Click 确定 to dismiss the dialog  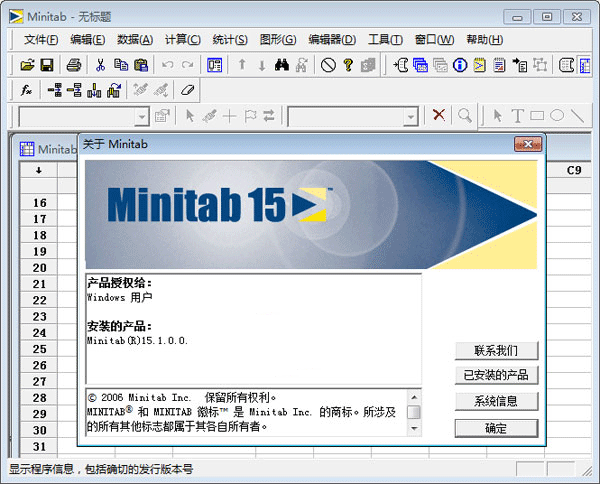click(496, 428)
